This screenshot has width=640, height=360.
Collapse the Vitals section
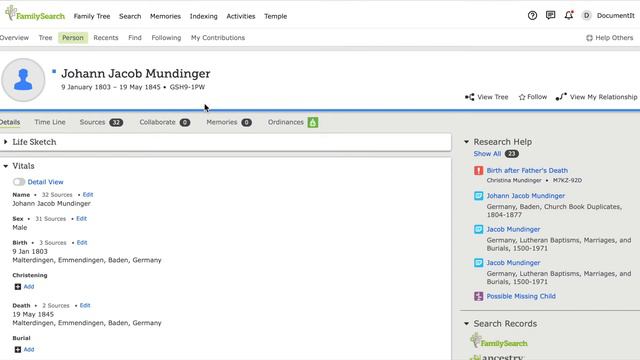click(6, 166)
